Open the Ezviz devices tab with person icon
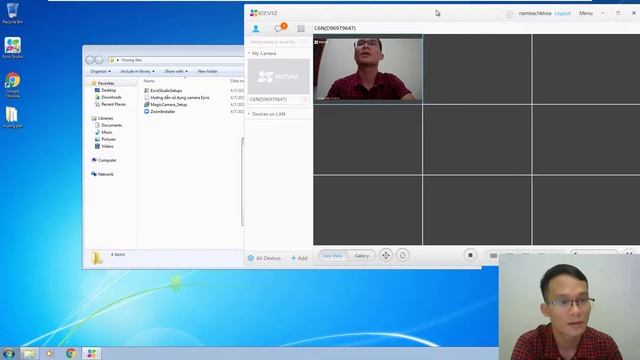Viewport: 640px width, 360px height. pyautogui.click(x=256, y=29)
